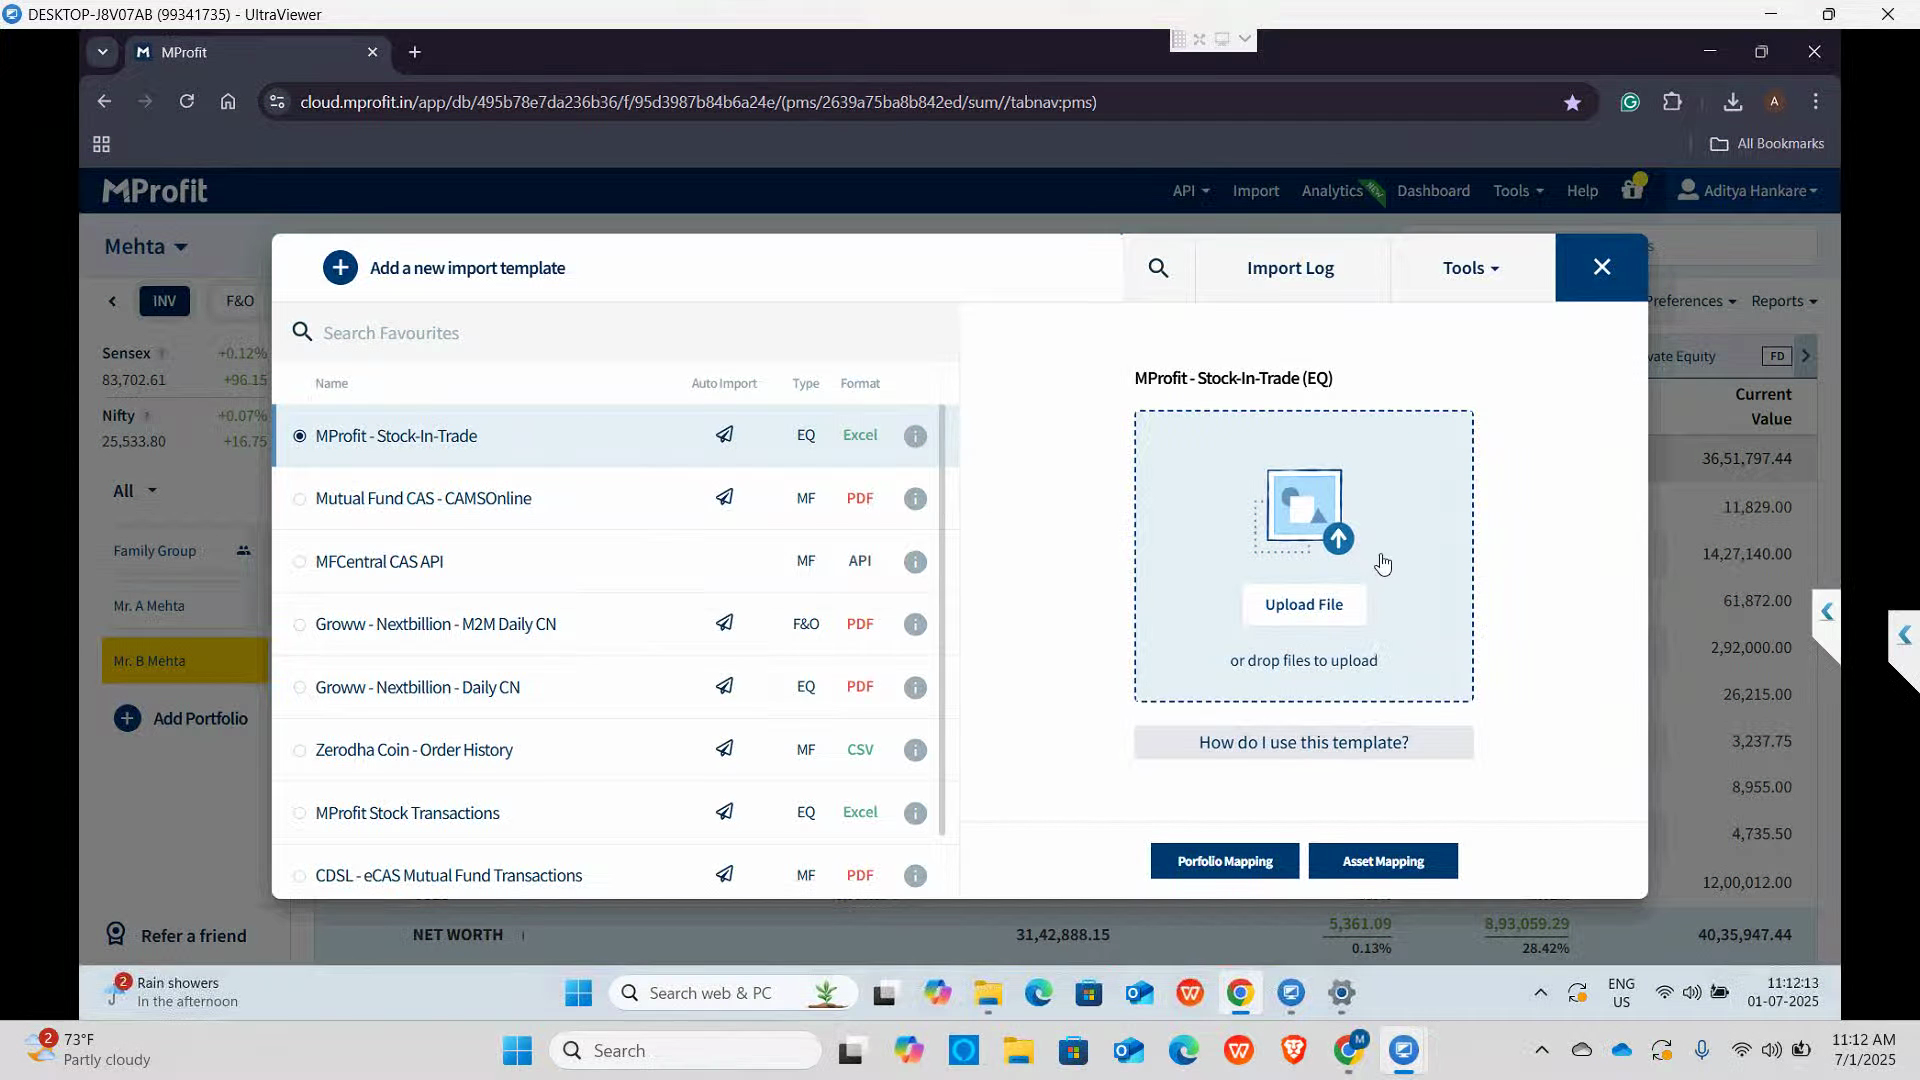Image resolution: width=1920 pixels, height=1080 pixels.
Task: Switch to the F&O tab
Action: tap(240, 301)
